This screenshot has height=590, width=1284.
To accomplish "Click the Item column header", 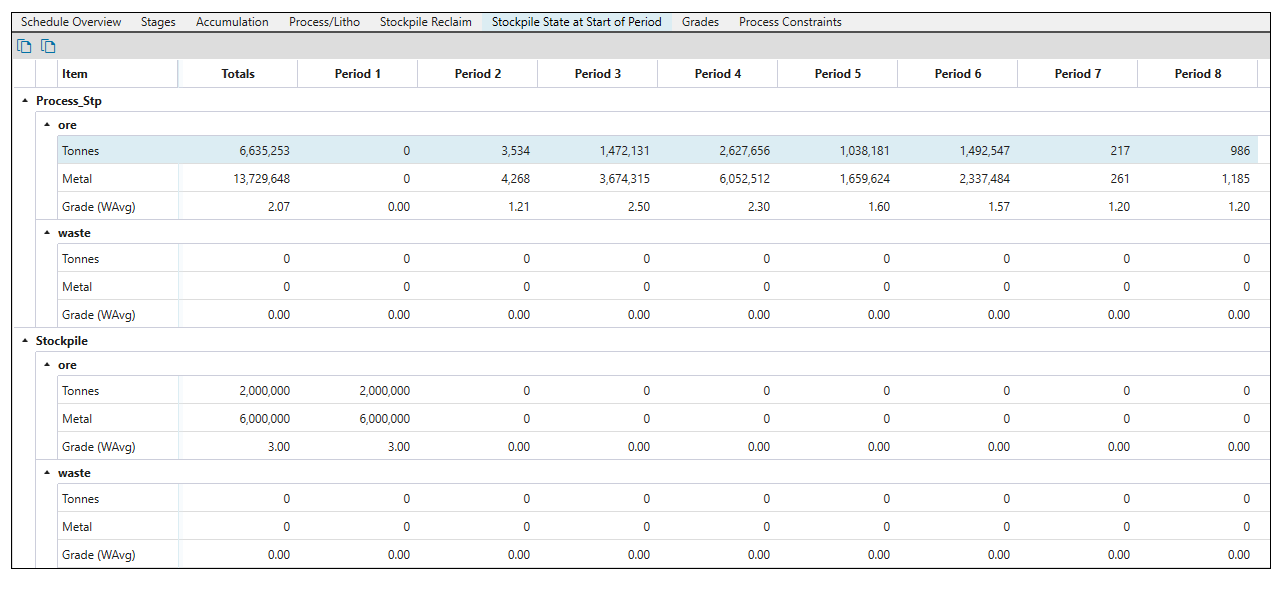I will click(75, 74).
